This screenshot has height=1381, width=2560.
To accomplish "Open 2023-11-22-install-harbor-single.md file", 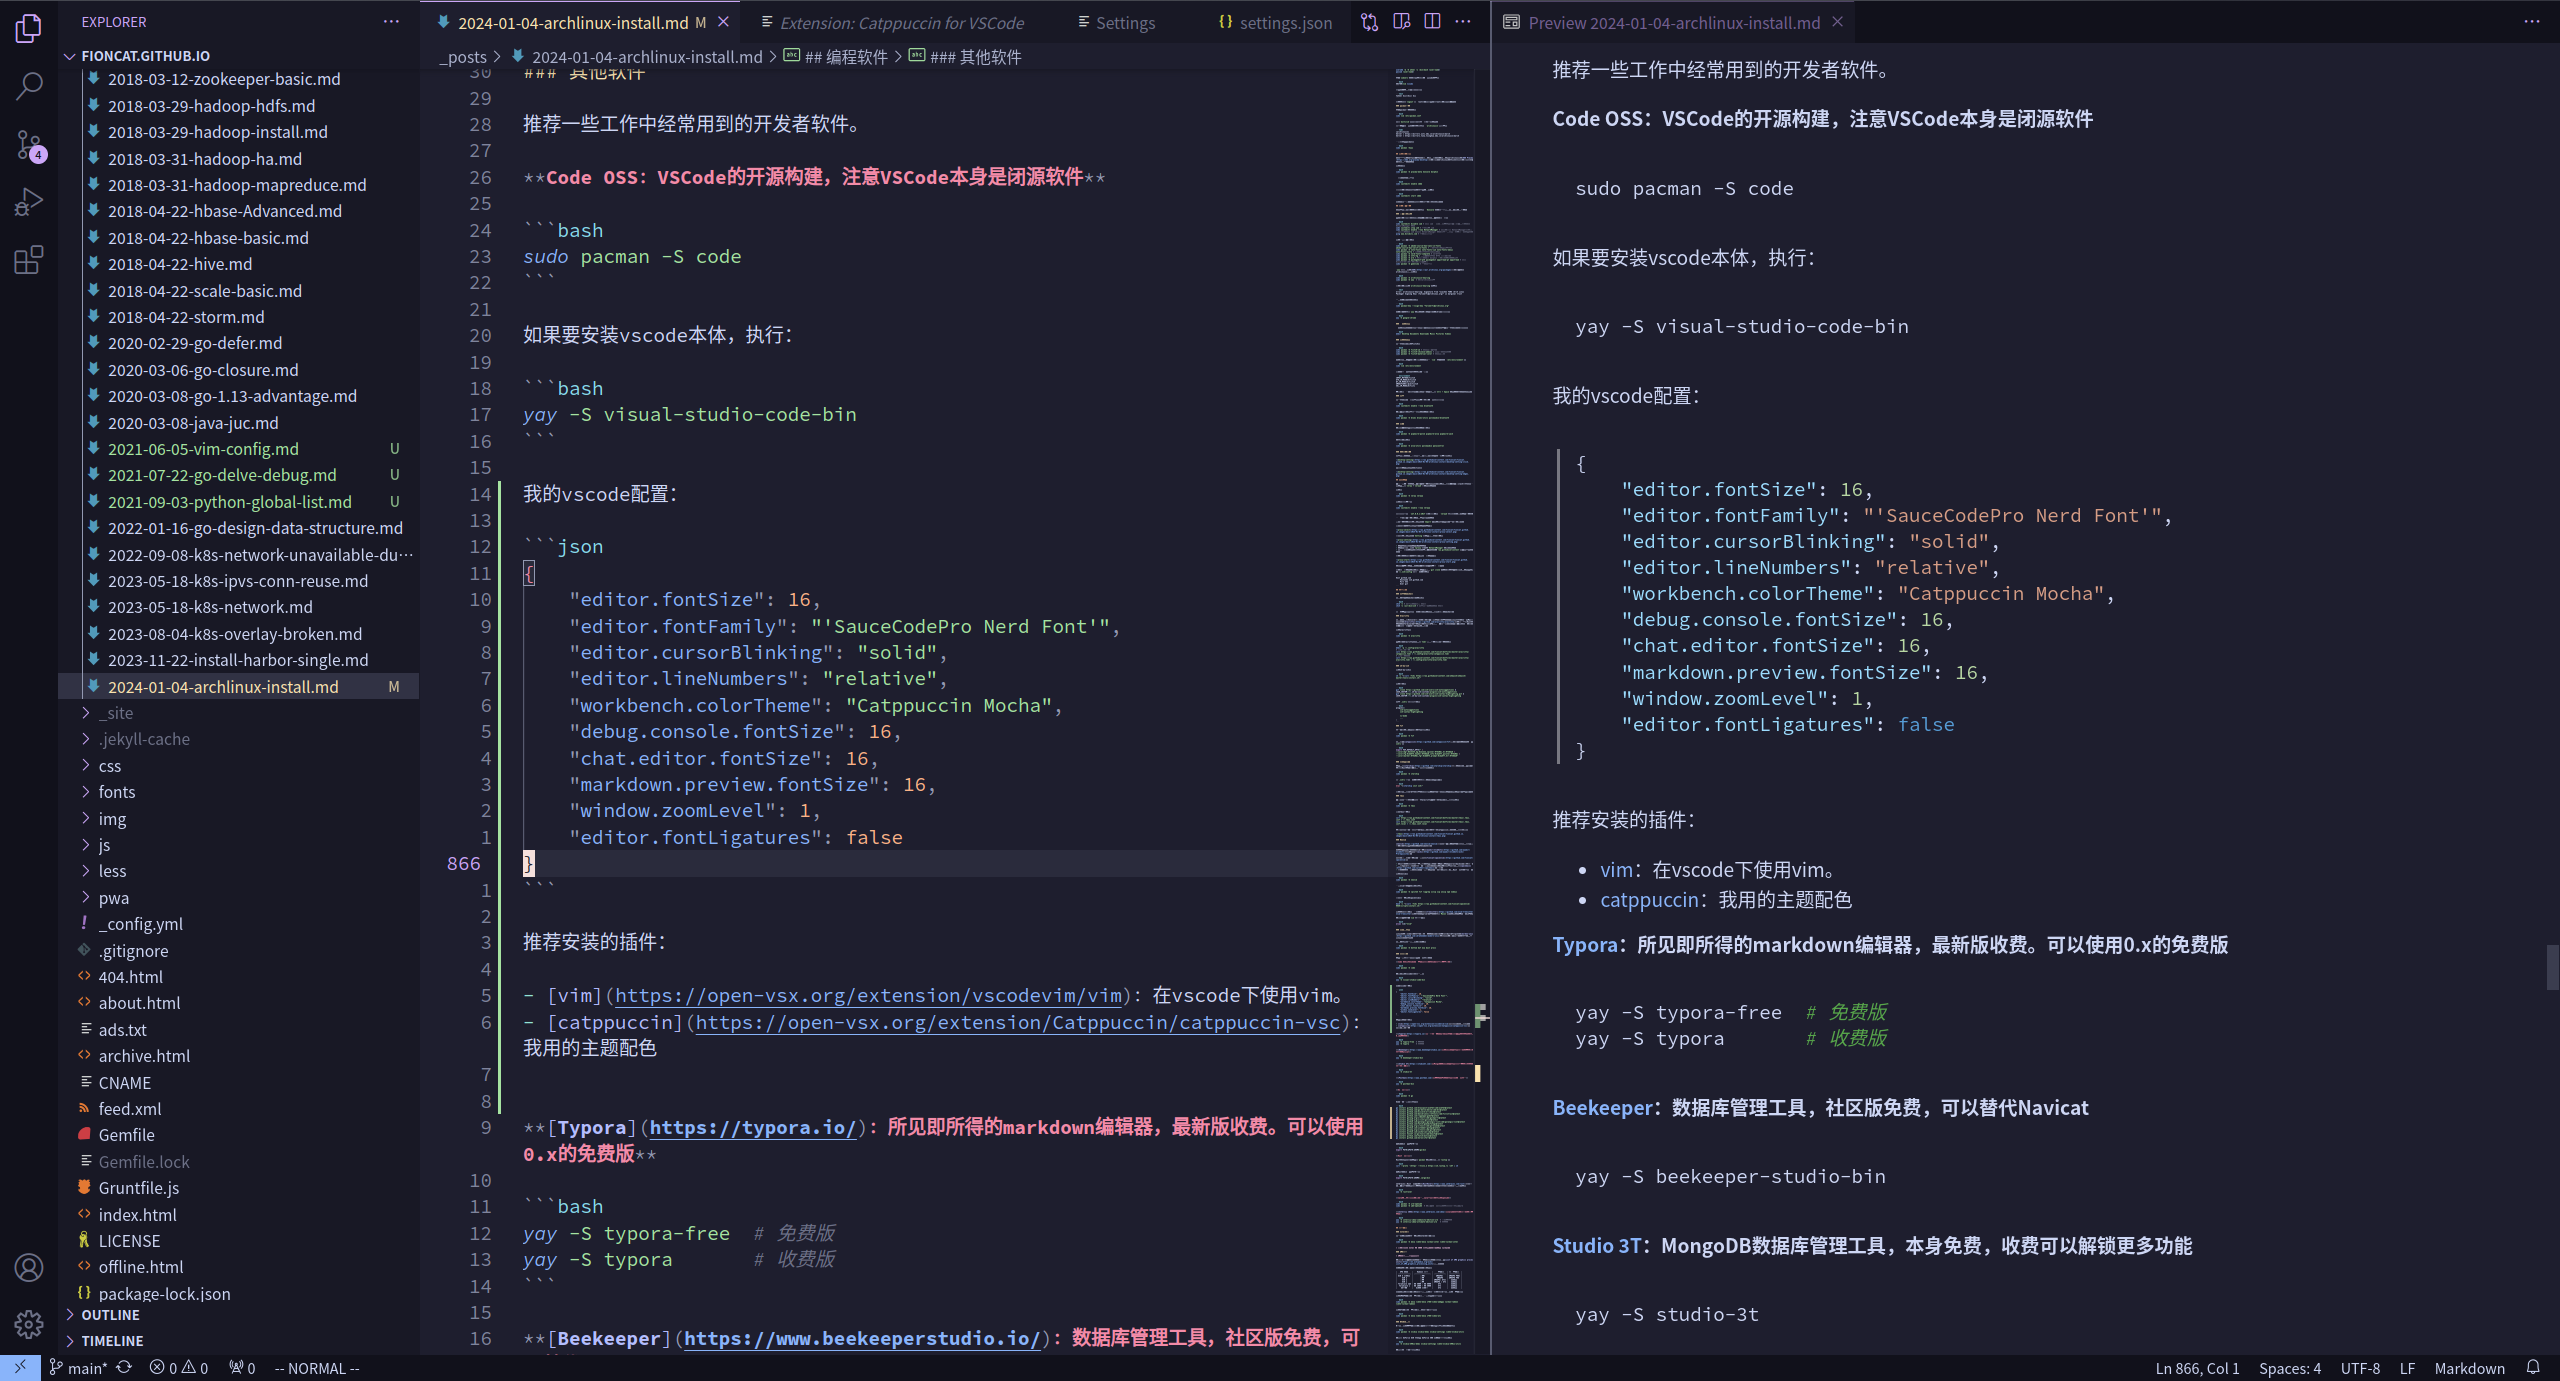I will (x=238, y=660).
